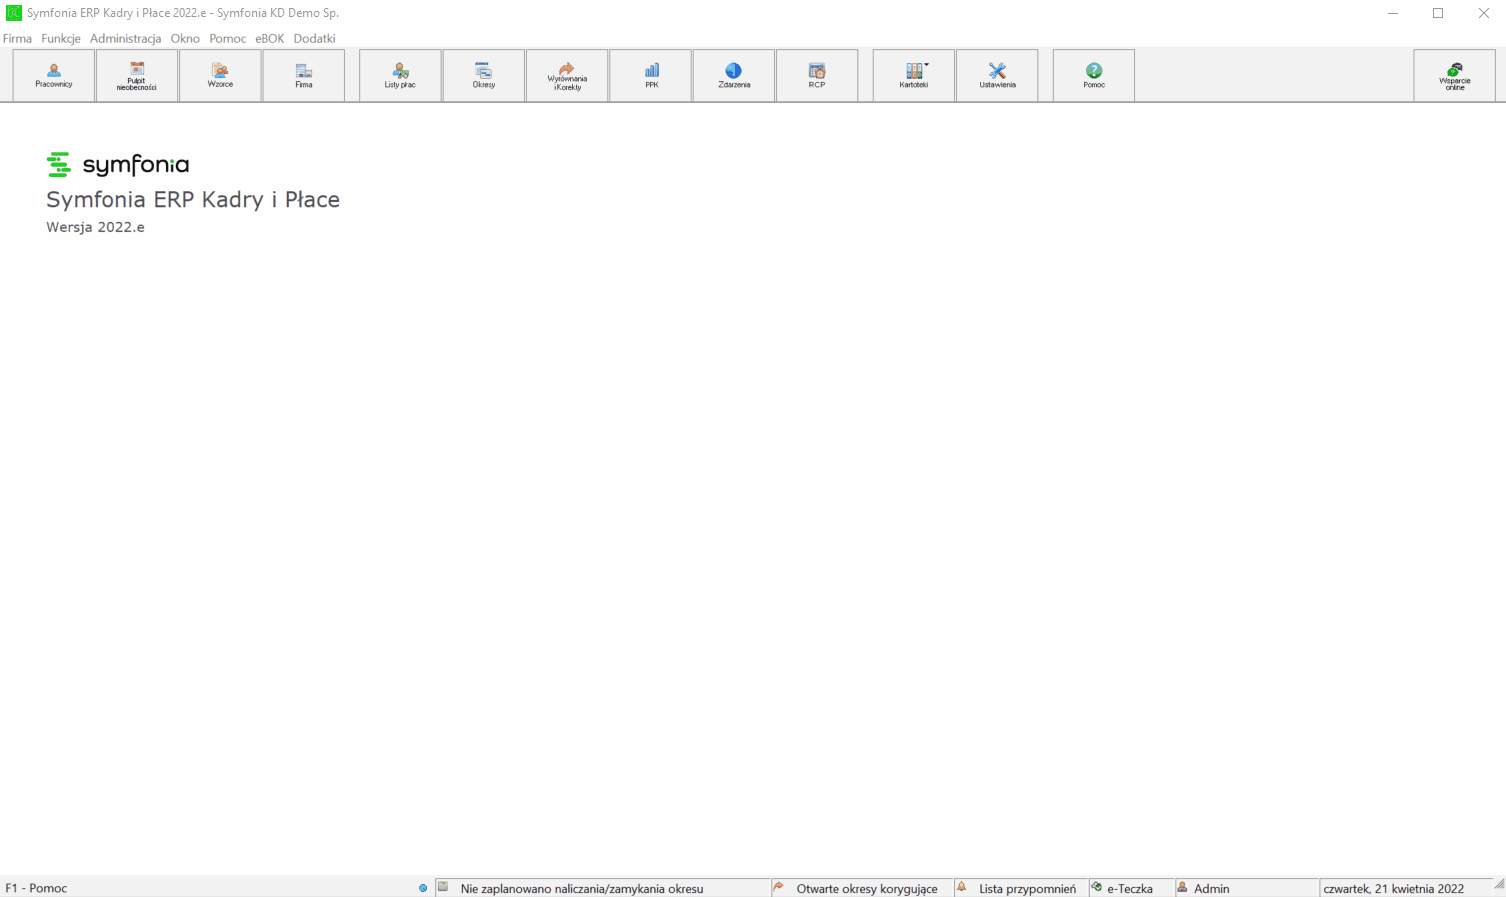Select e-Teczka in the status bar
This screenshot has height=897, width=1506.
tap(1129, 888)
